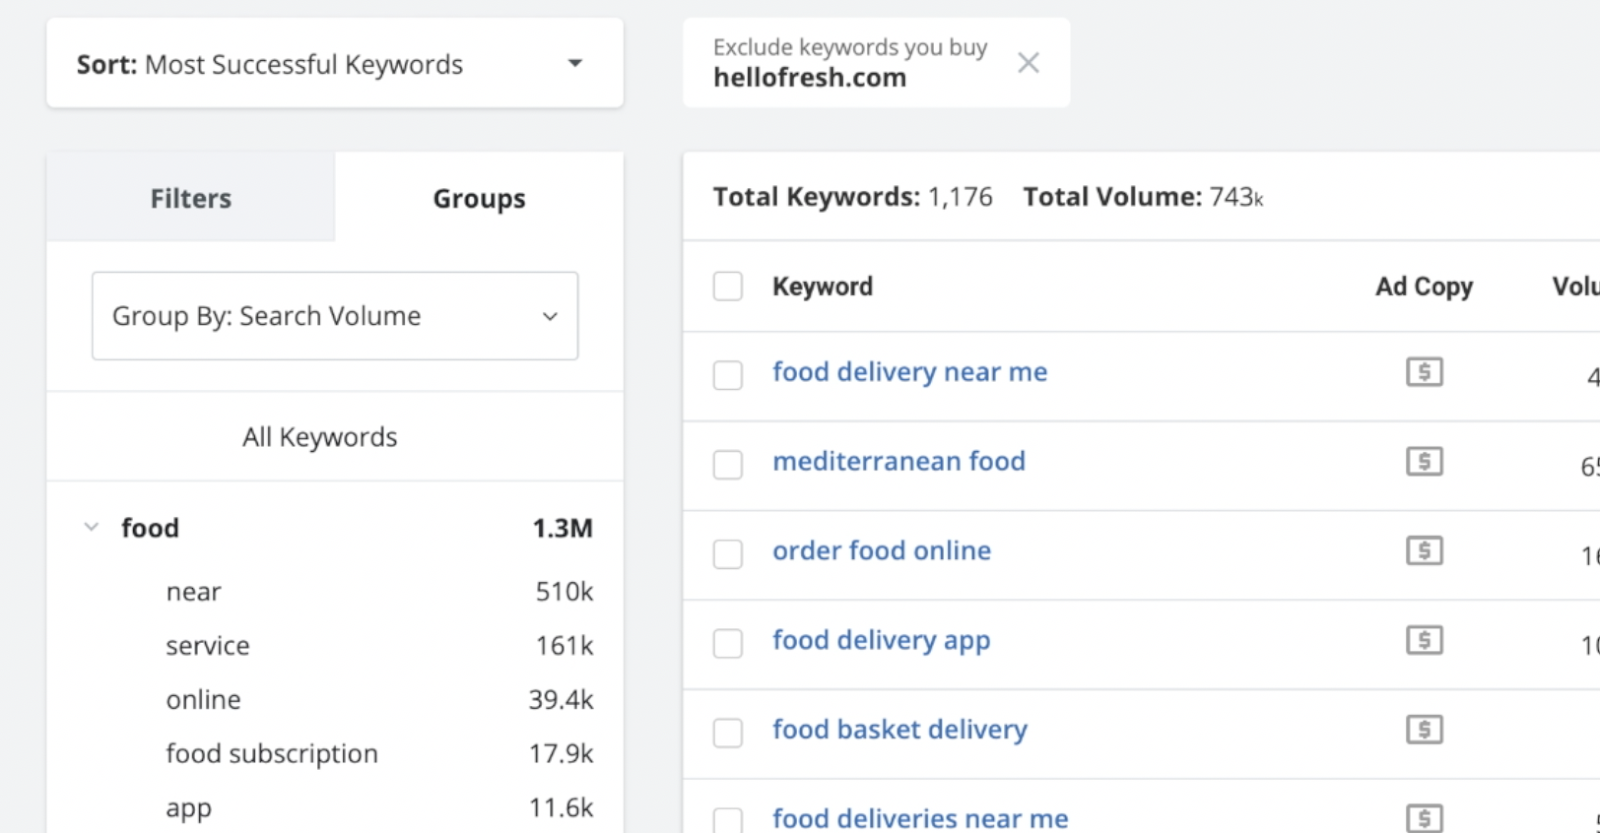Screen dimensions: 1600x833
Task: Remove the hellofresh.com exclusion filter
Action: coord(1028,63)
